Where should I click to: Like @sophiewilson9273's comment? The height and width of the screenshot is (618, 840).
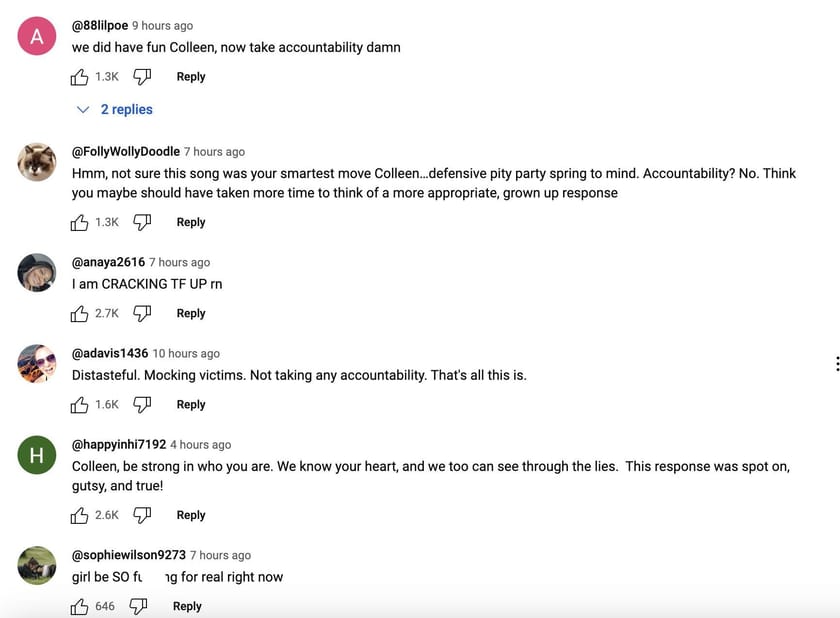pyautogui.click(x=80, y=606)
